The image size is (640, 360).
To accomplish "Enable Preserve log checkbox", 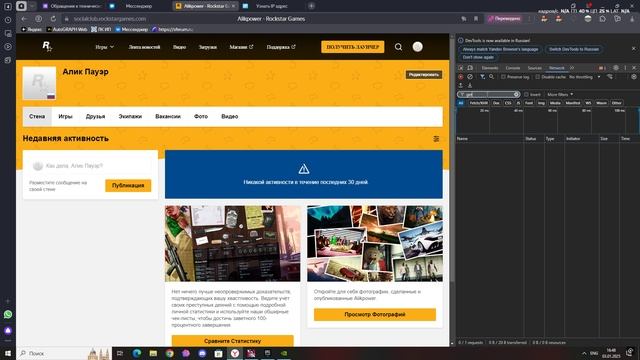I will [x=504, y=77].
